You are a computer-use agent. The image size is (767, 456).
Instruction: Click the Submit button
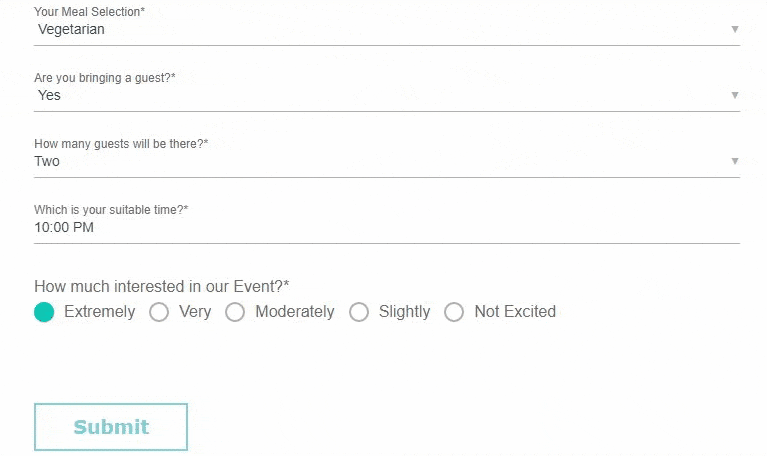pos(111,427)
